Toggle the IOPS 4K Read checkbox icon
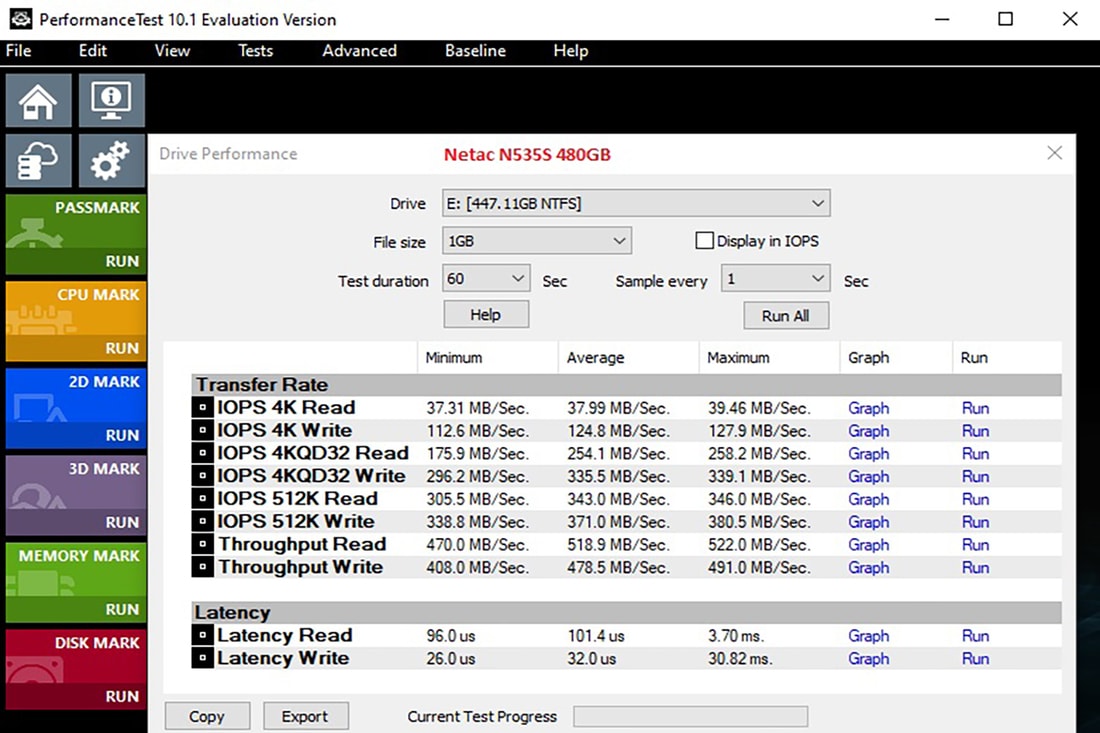The height and width of the screenshot is (733, 1100). pos(202,408)
